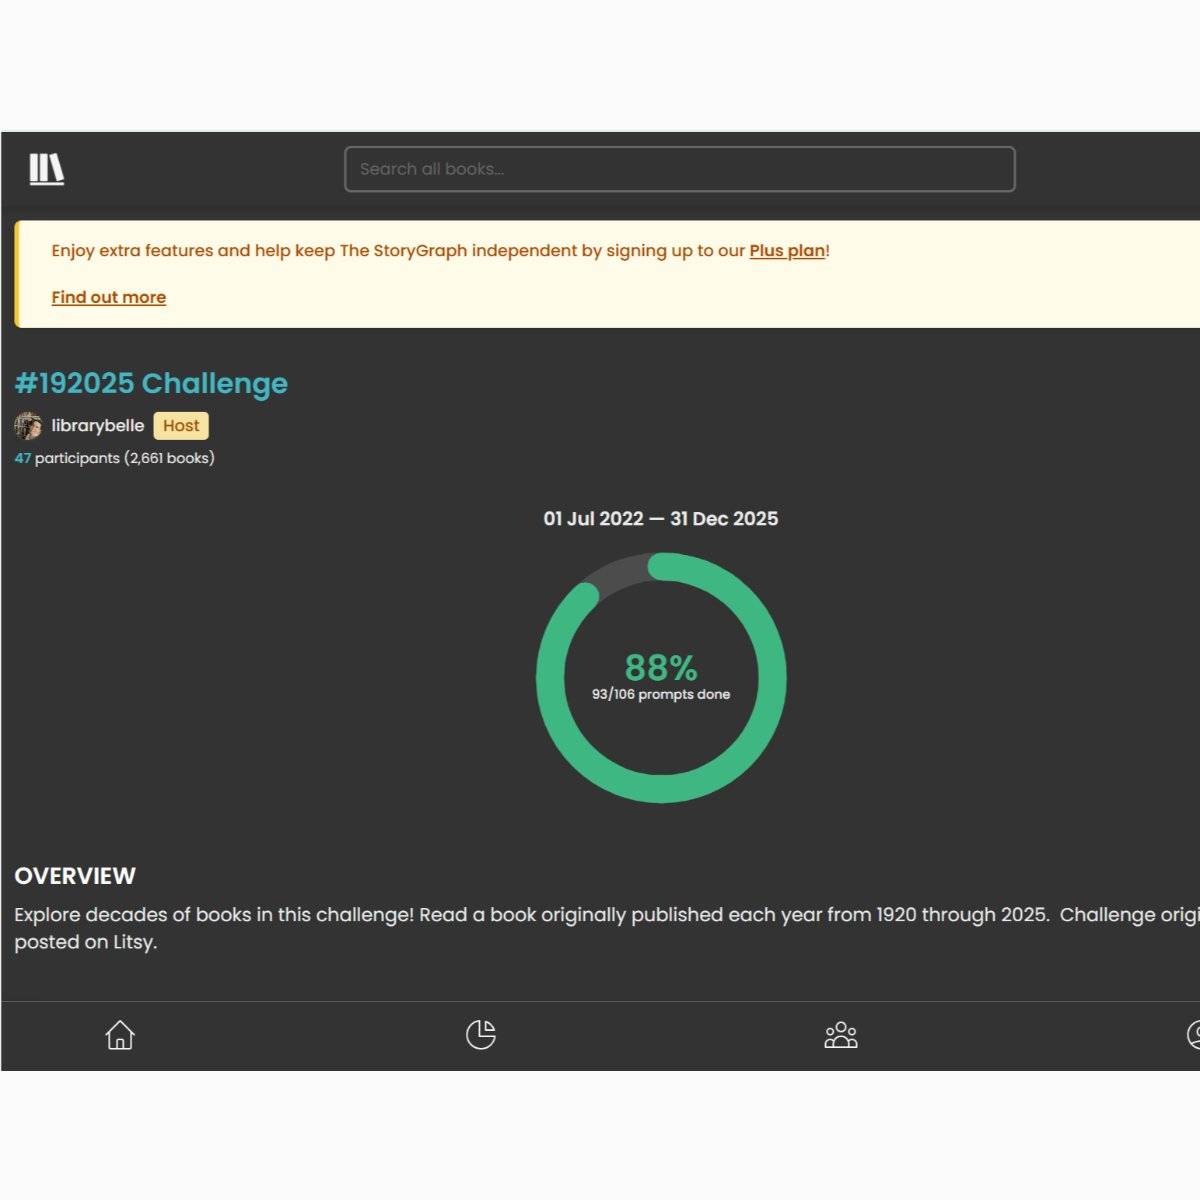This screenshot has height=1200, width=1200.
Task: Select the 93/106 prompts done label
Action: point(660,695)
